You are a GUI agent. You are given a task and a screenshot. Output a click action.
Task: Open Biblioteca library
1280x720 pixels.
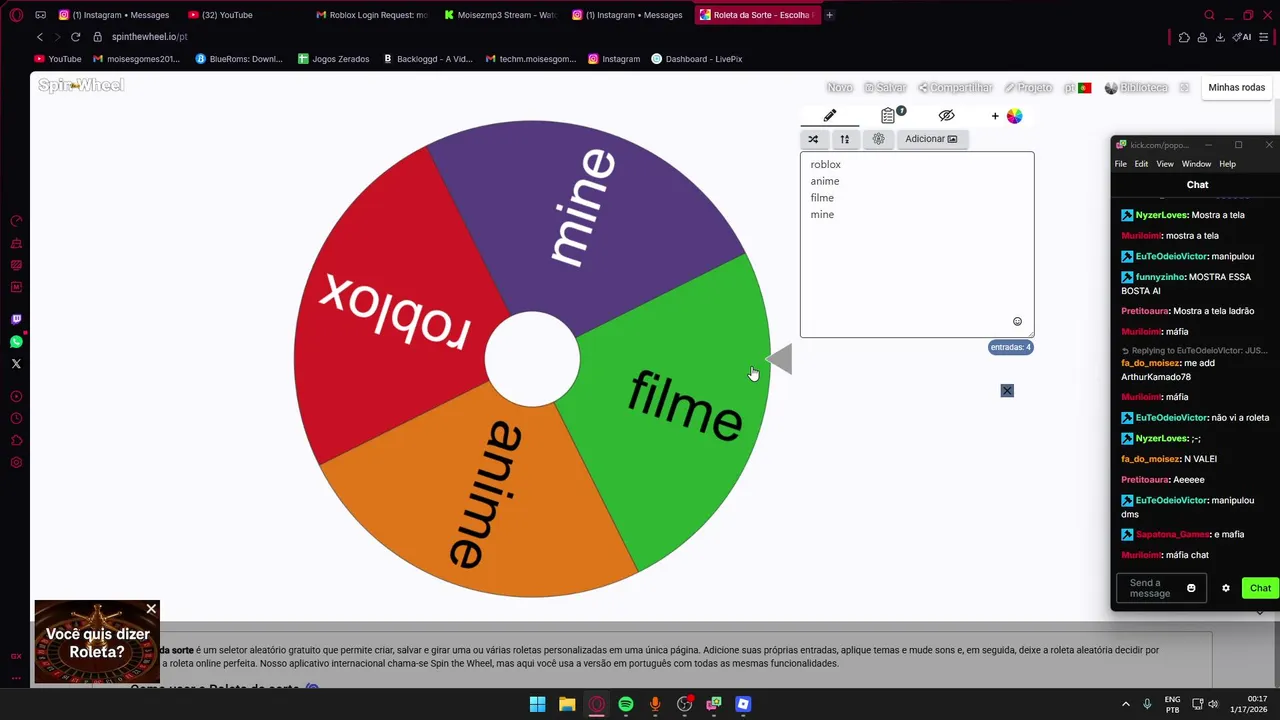pos(1136,88)
